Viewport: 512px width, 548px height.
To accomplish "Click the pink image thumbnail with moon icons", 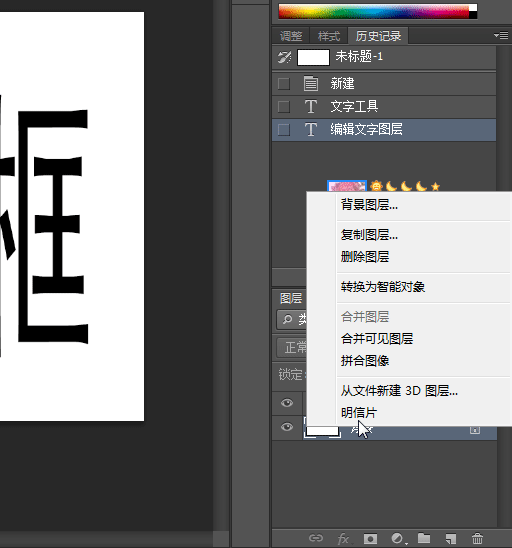I will click(x=347, y=186).
